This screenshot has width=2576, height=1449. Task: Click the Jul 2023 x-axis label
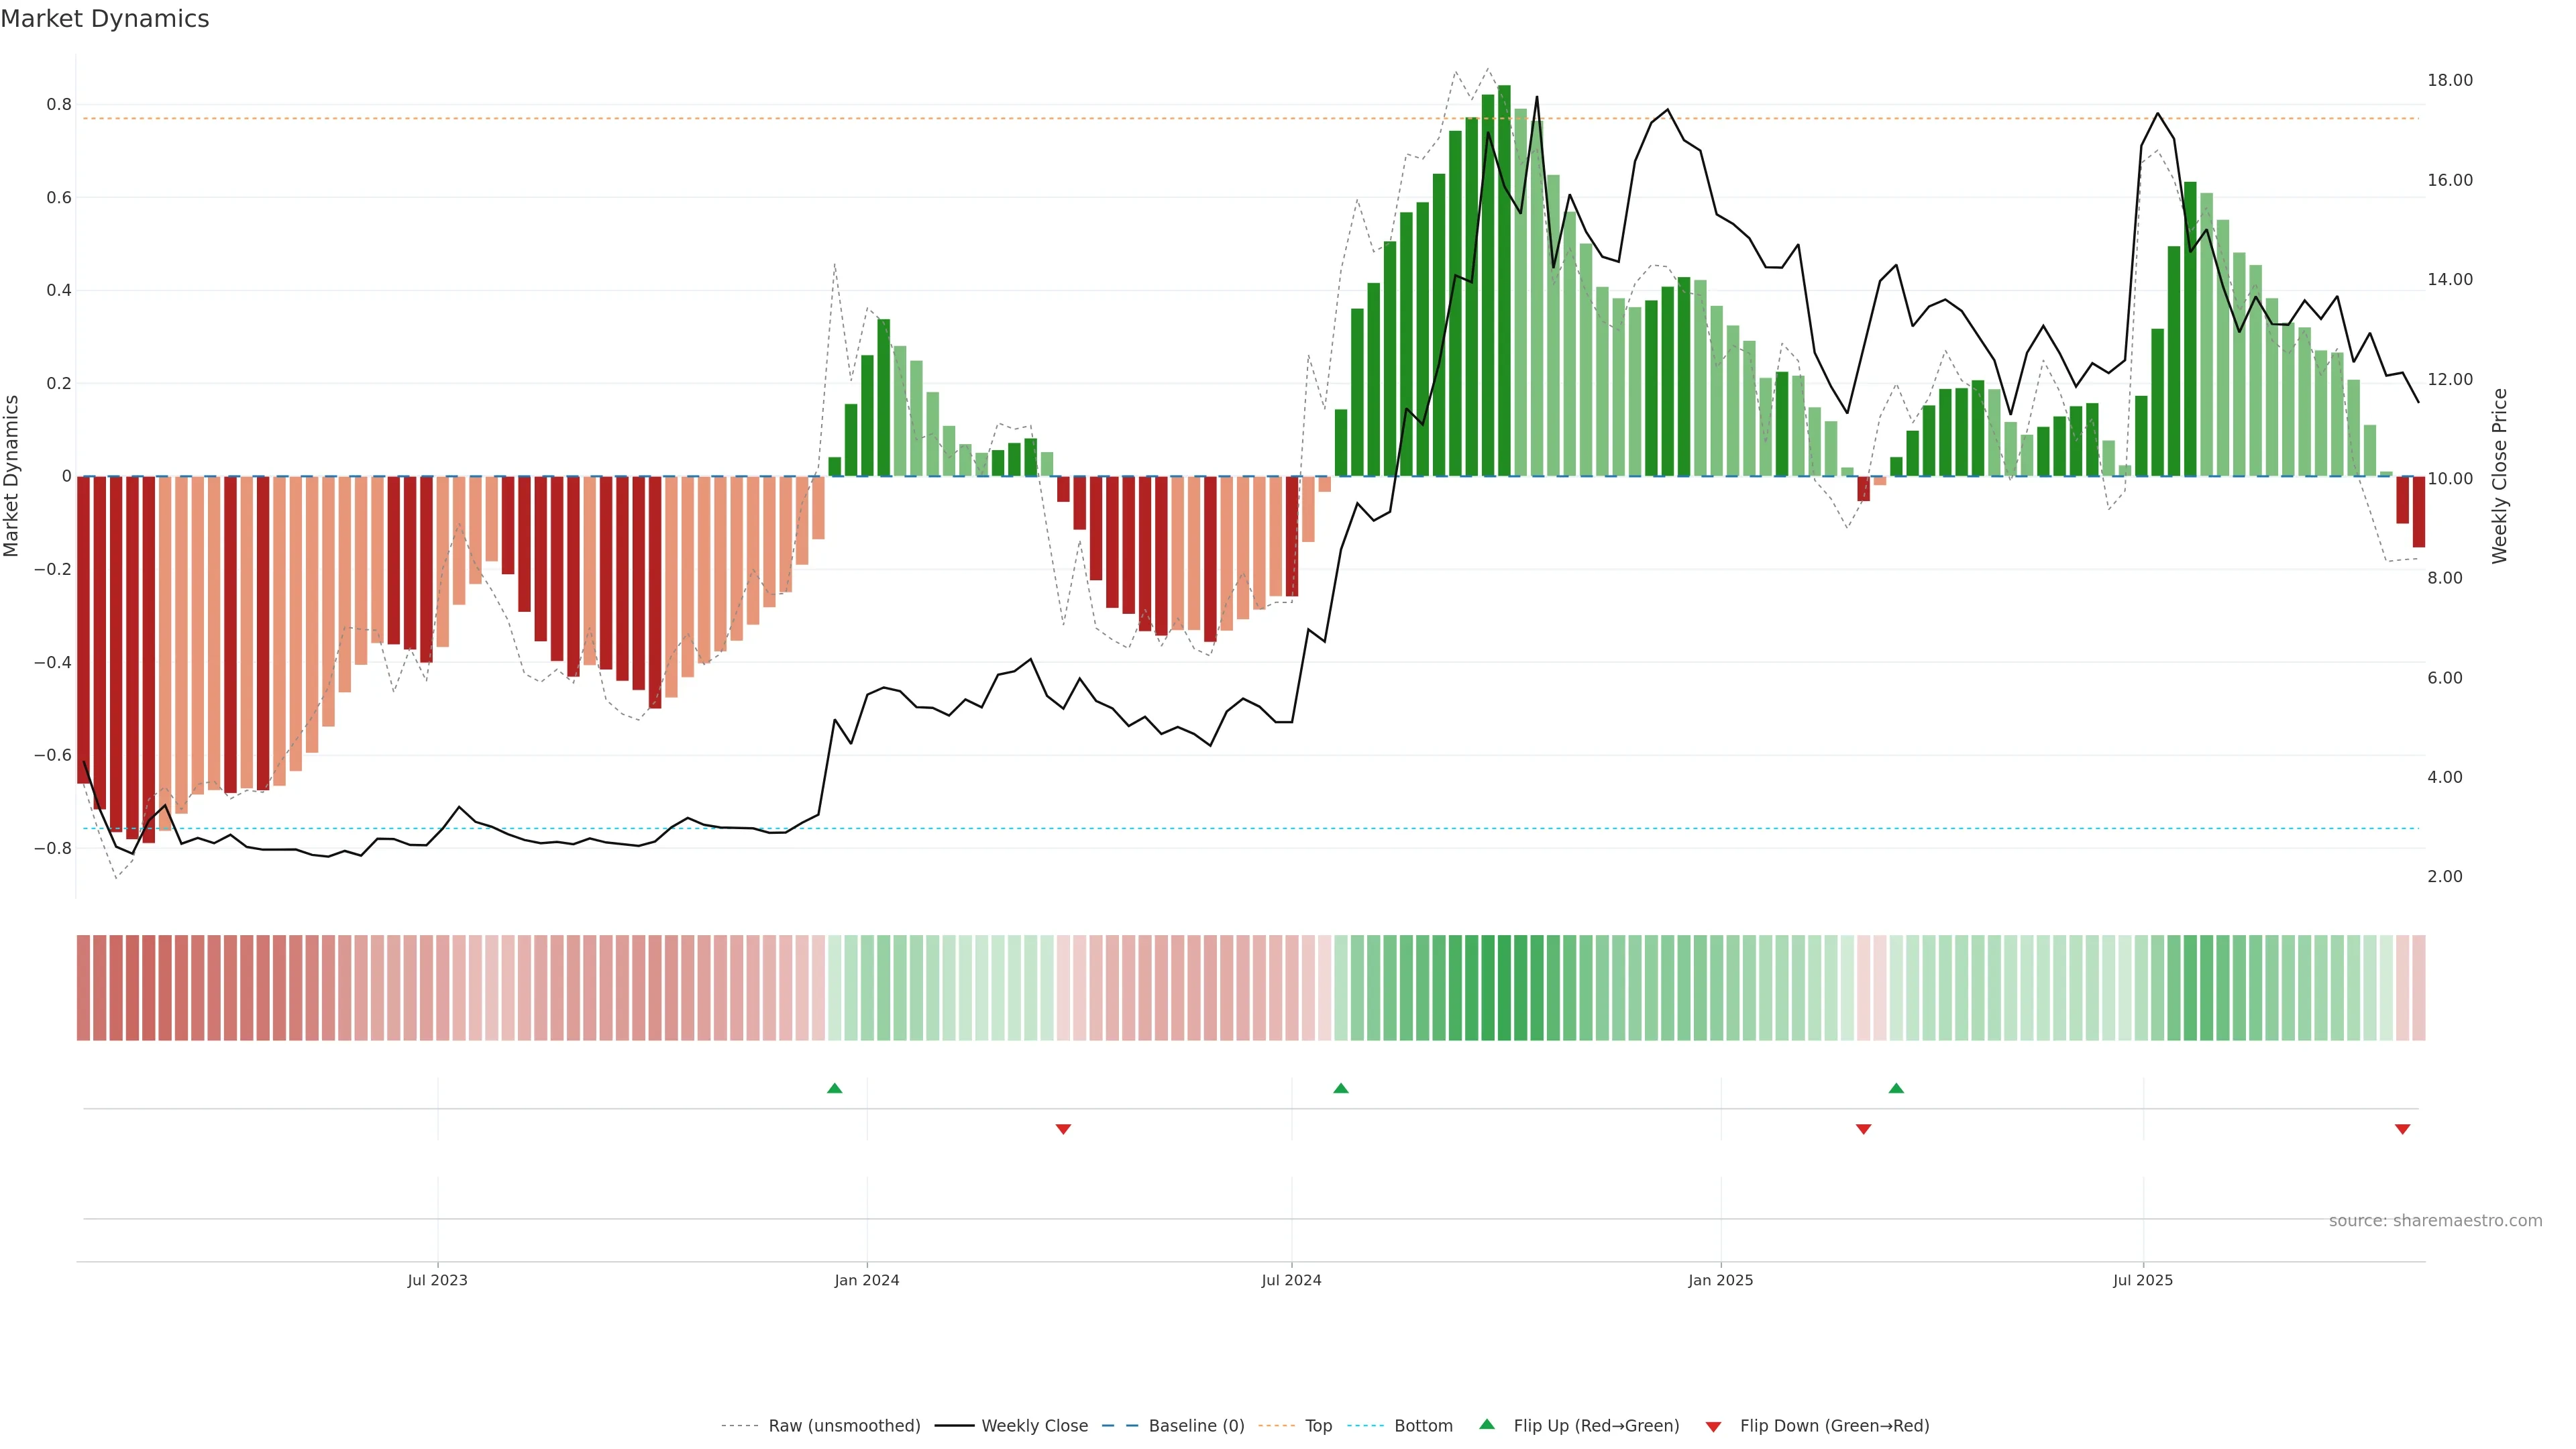click(x=437, y=1280)
